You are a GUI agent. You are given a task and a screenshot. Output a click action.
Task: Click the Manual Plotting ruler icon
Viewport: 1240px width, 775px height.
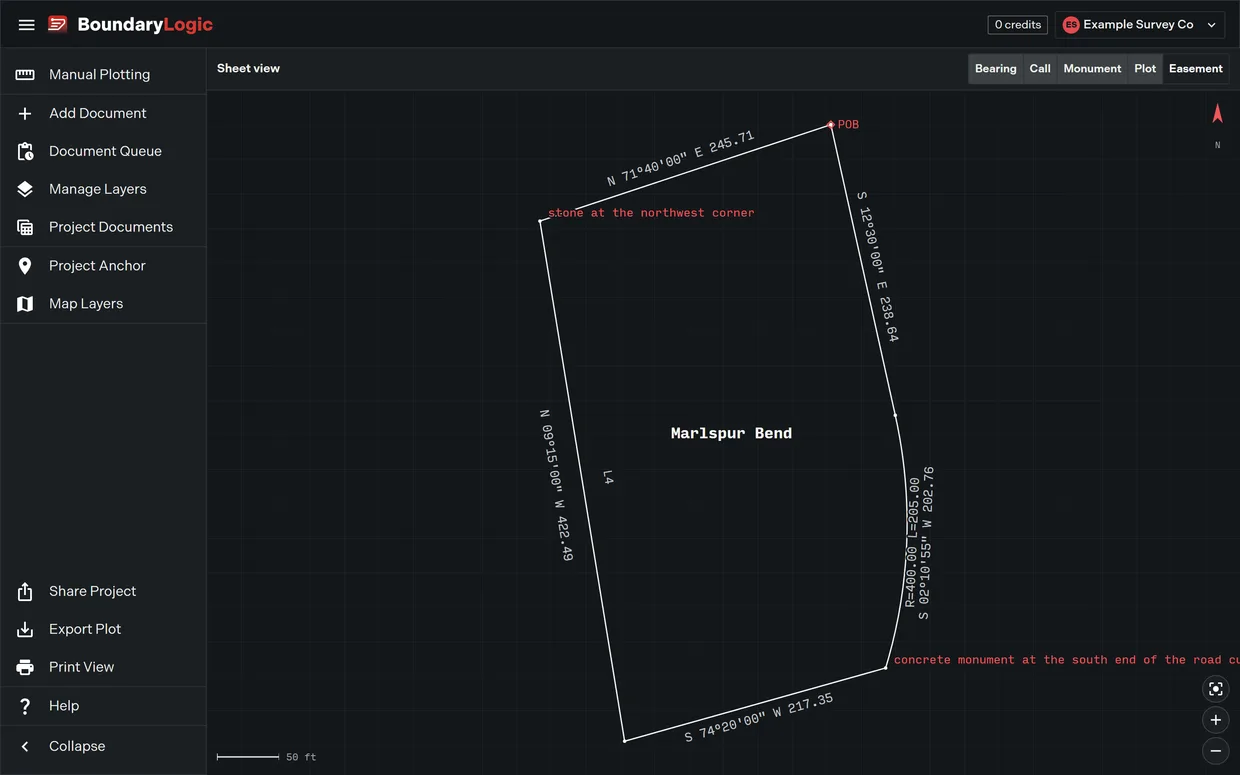(25, 75)
